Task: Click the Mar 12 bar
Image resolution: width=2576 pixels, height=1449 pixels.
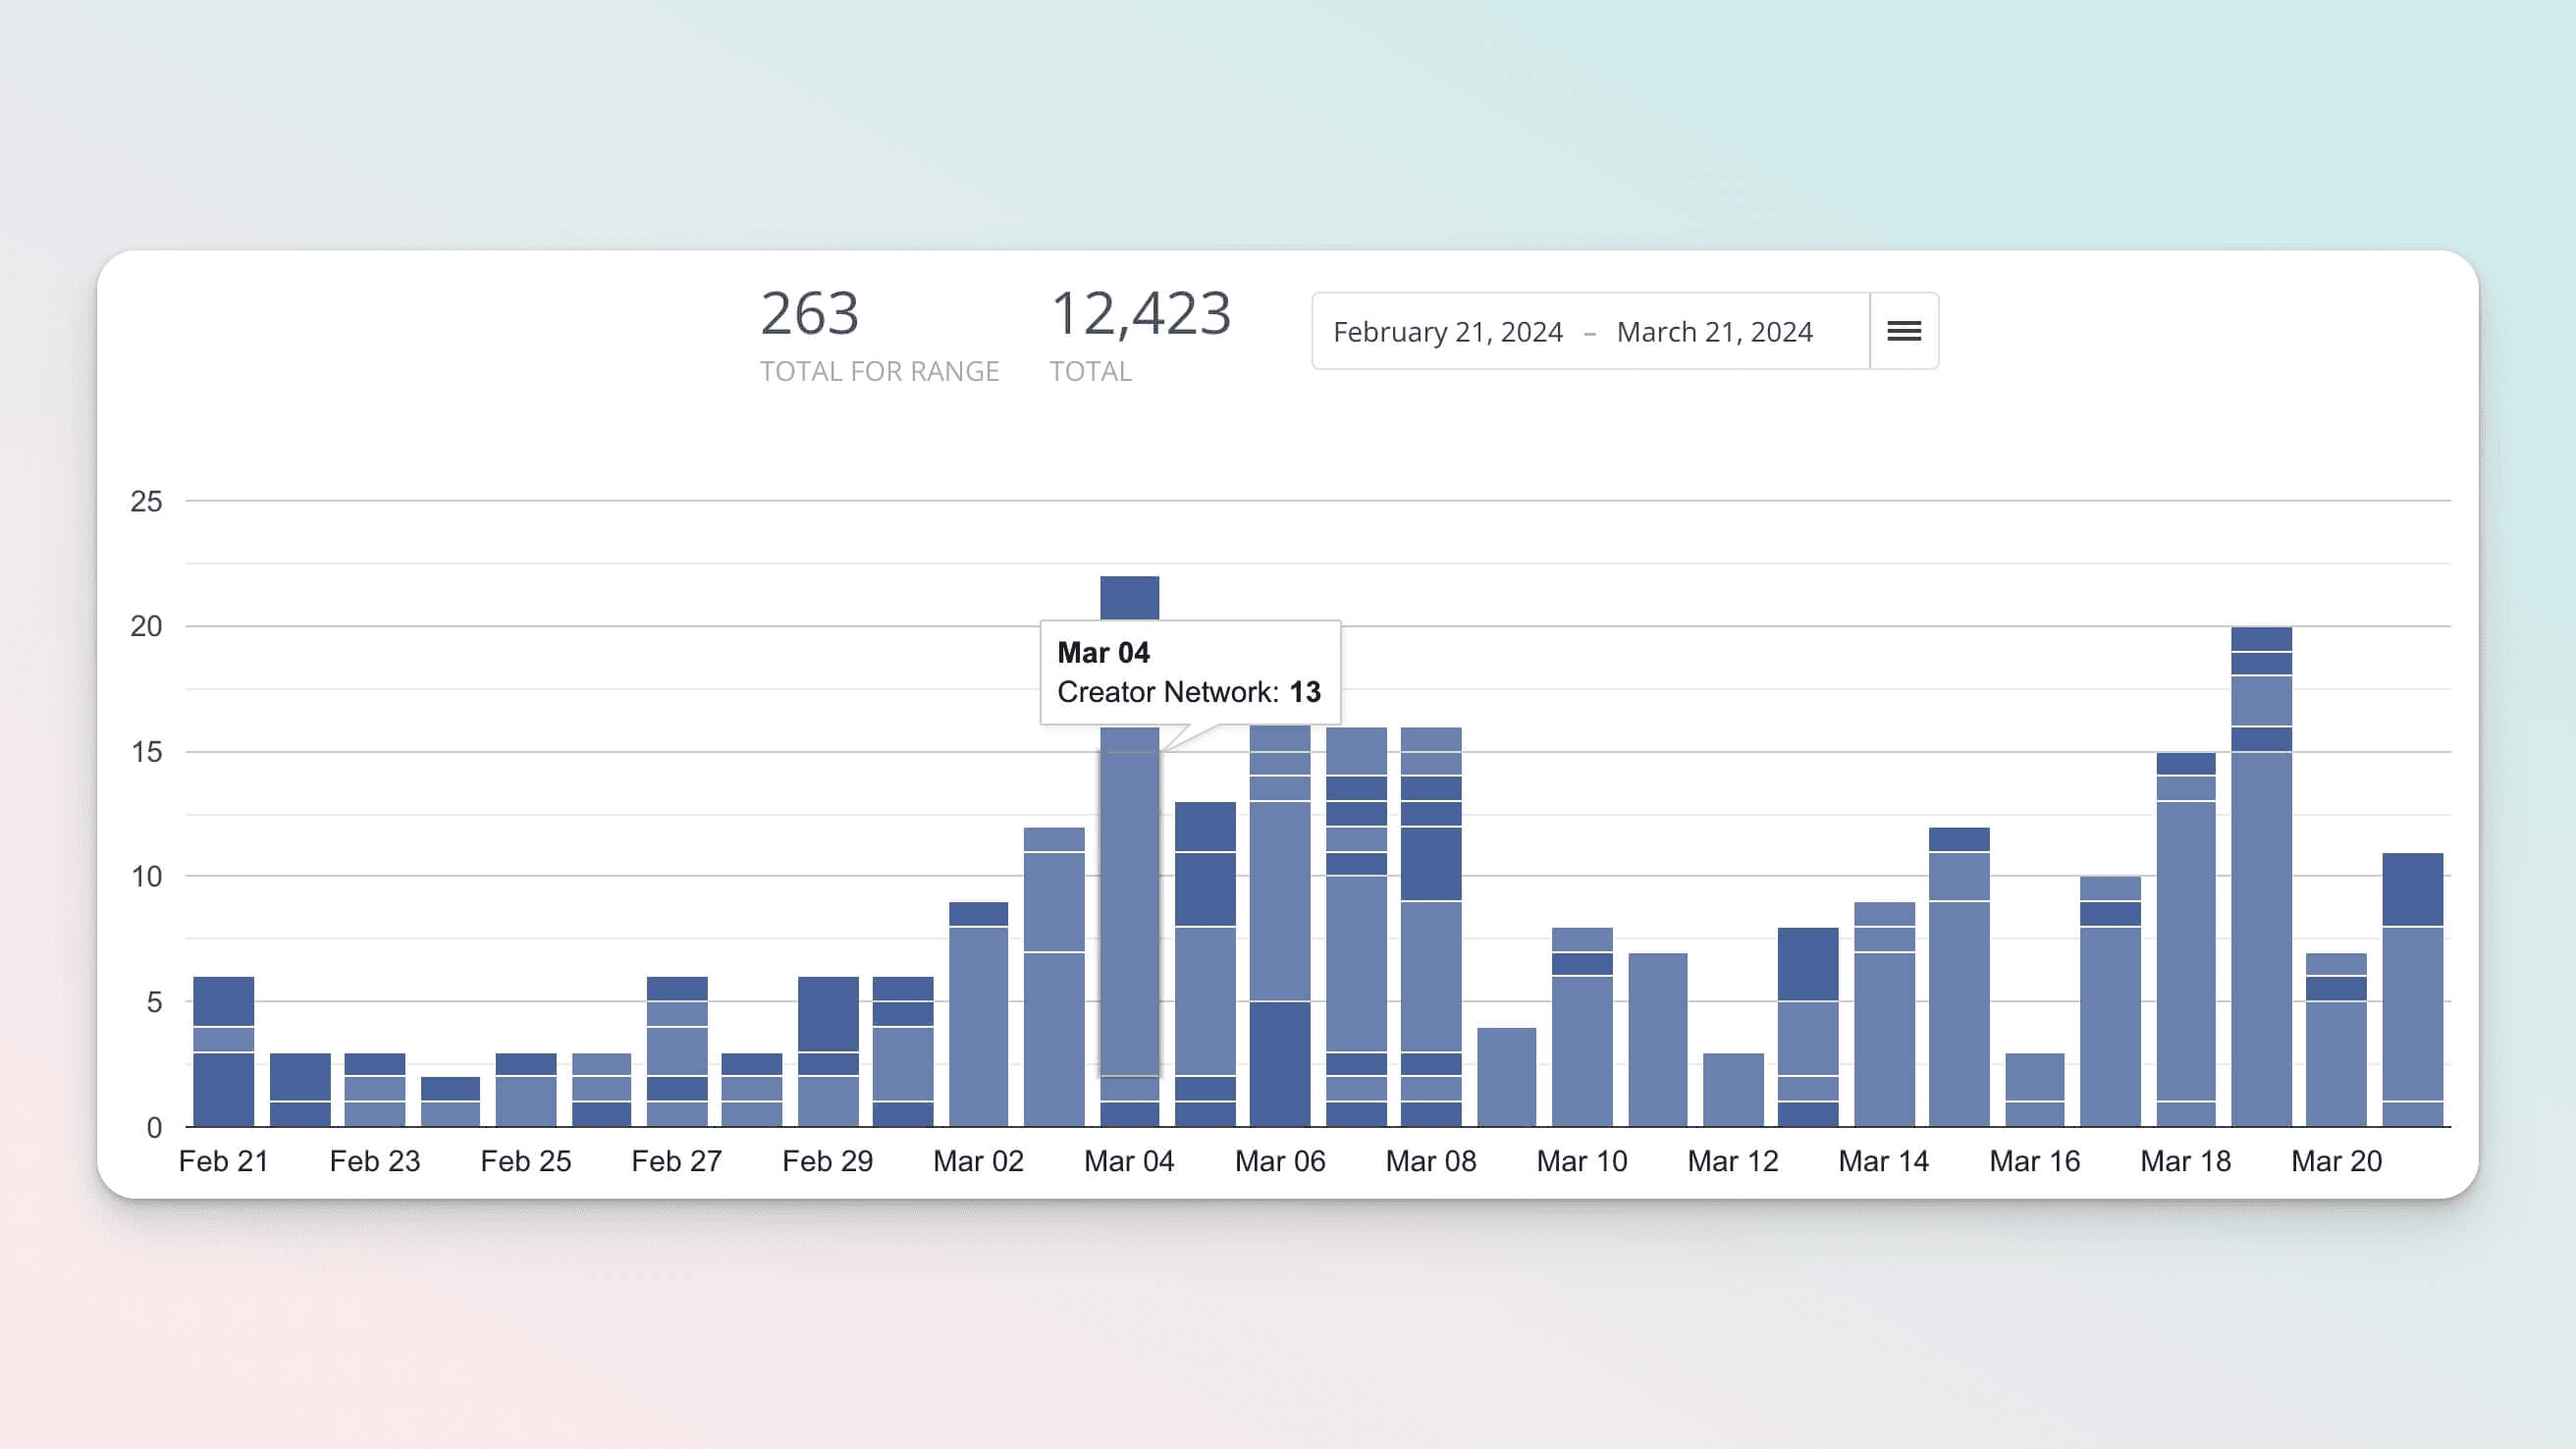Action: tap(1733, 1090)
